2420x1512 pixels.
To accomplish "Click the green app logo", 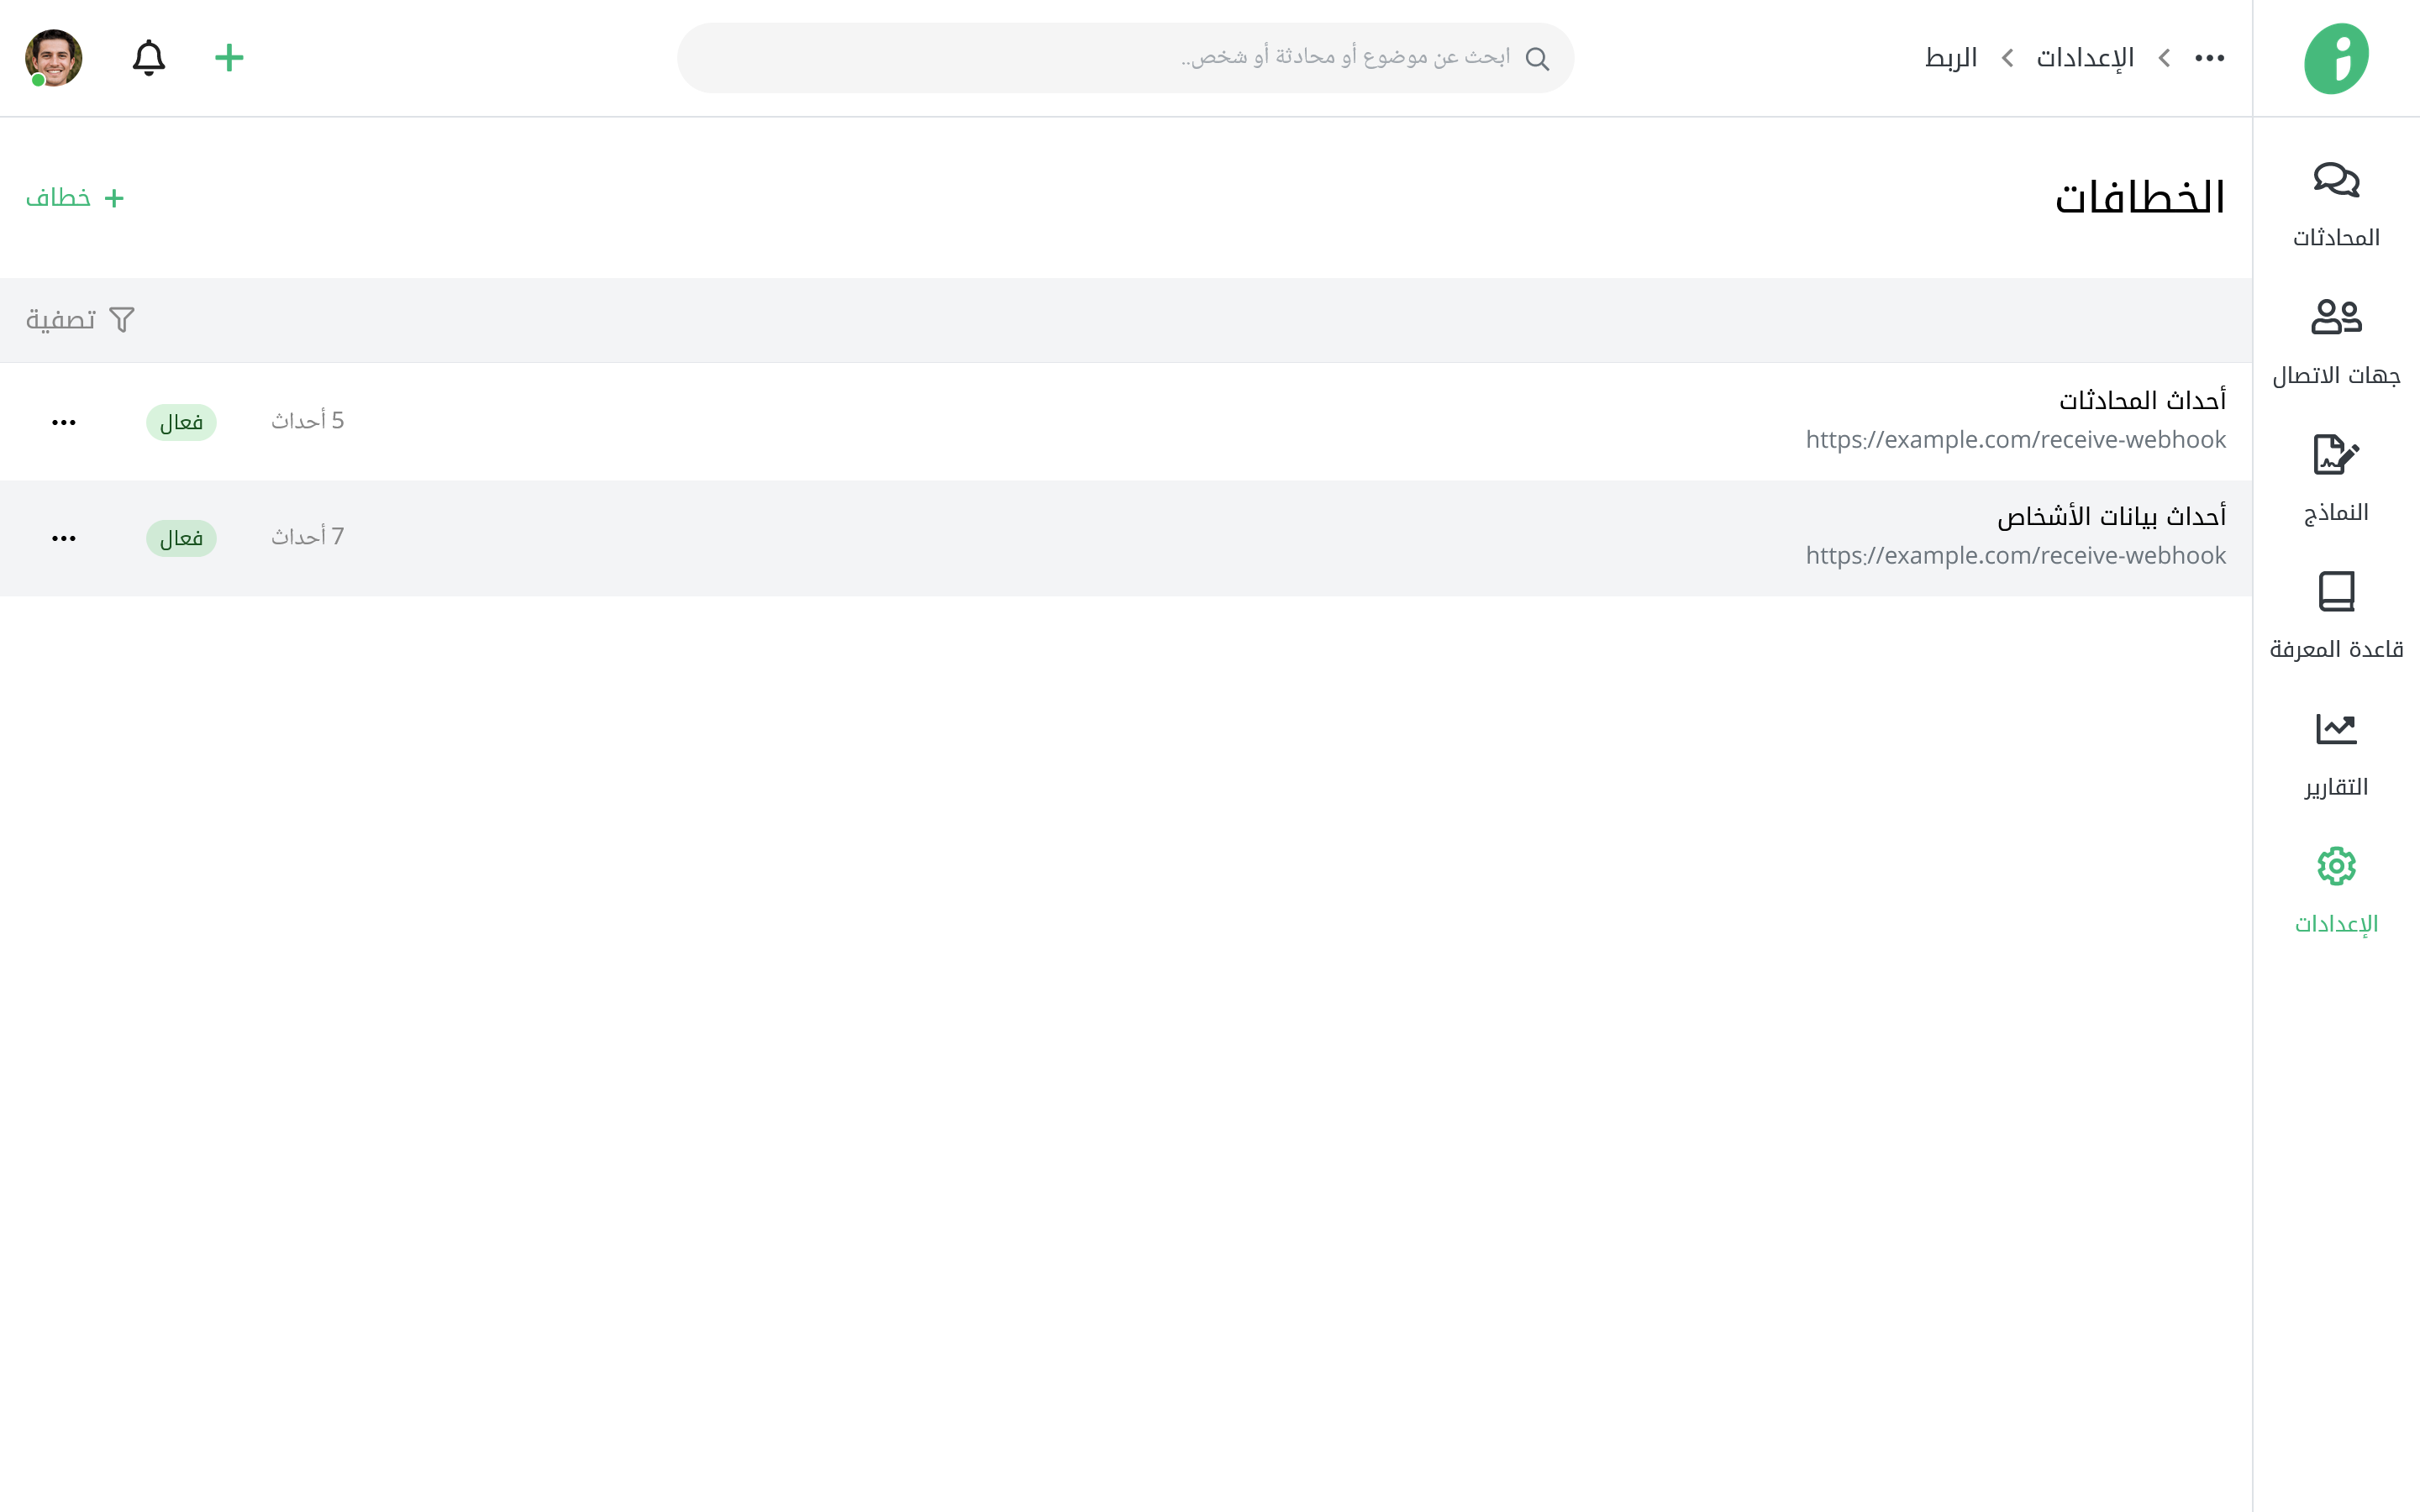I will pyautogui.click(x=2335, y=58).
